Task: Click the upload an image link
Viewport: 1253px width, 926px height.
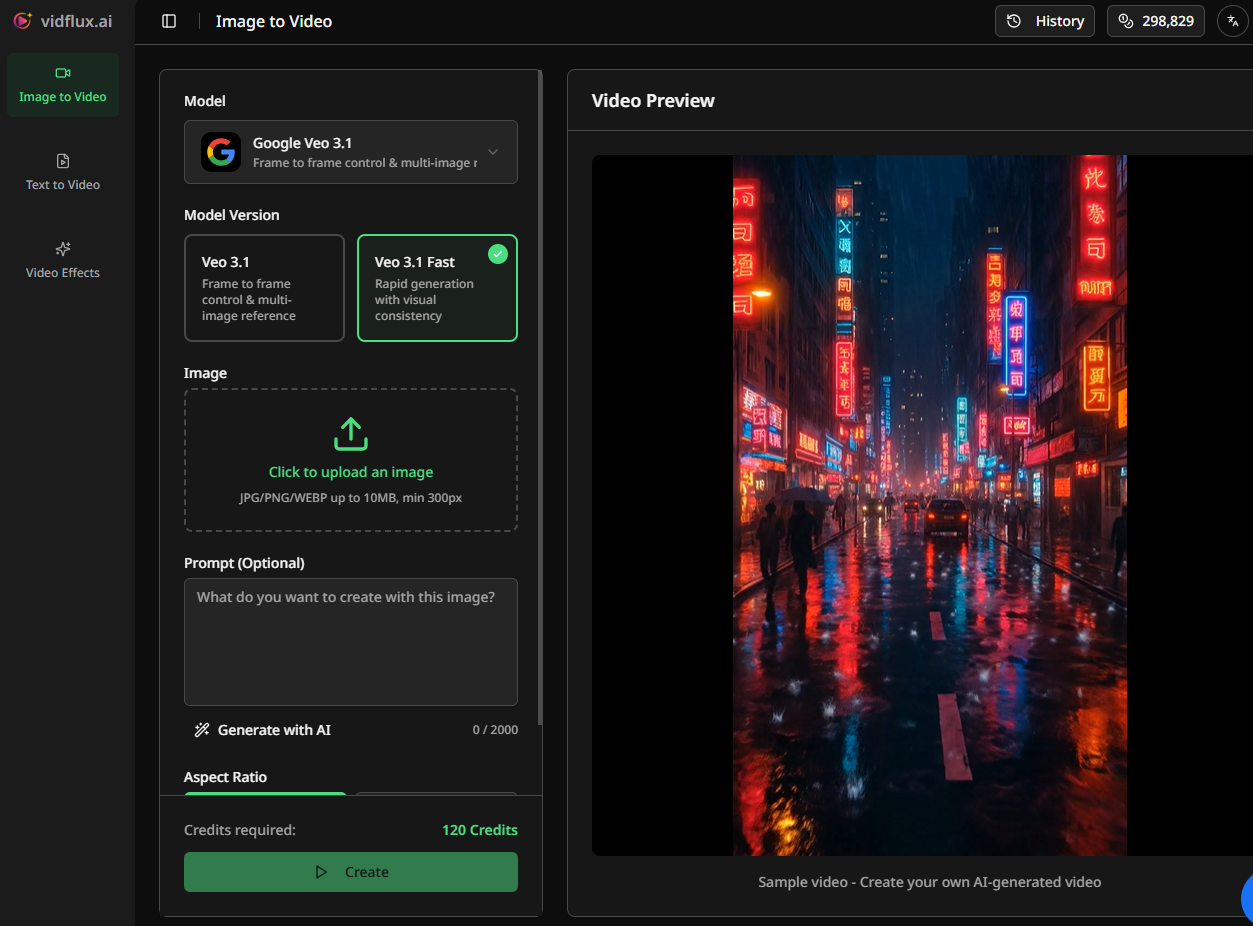Action: pos(350,471)
